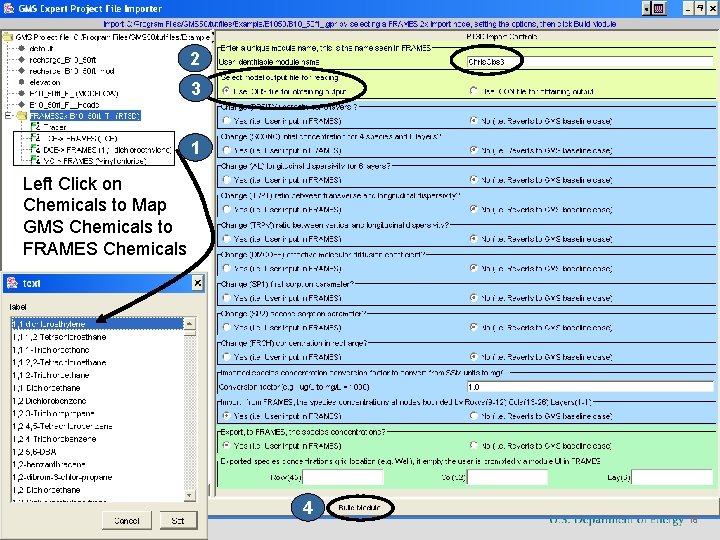Click the F2 icon beside VC->FRAMES
The height and width of the screenshot is (540, 720).
tap(35, 160)
